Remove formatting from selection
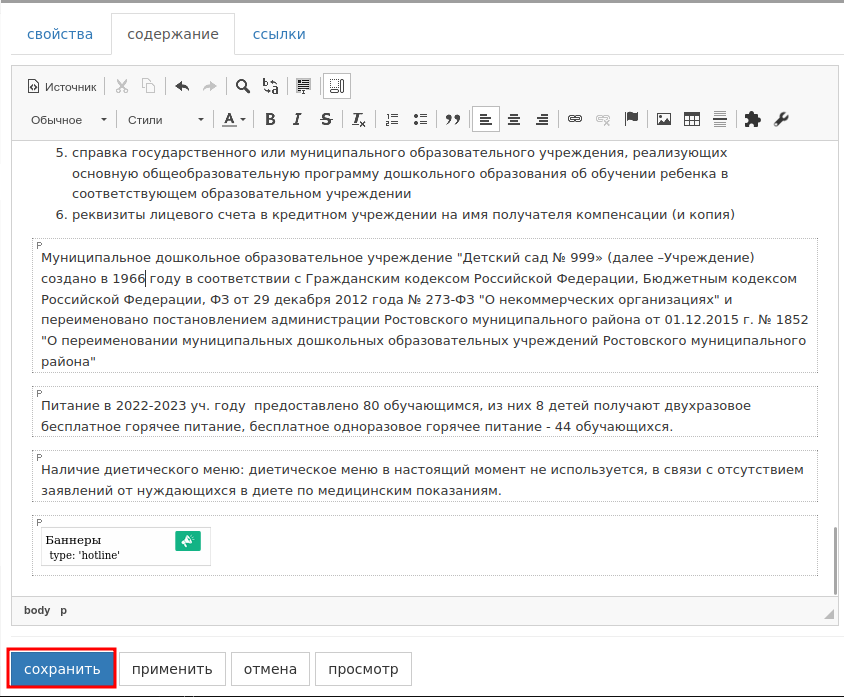 [x=358, y=120]
